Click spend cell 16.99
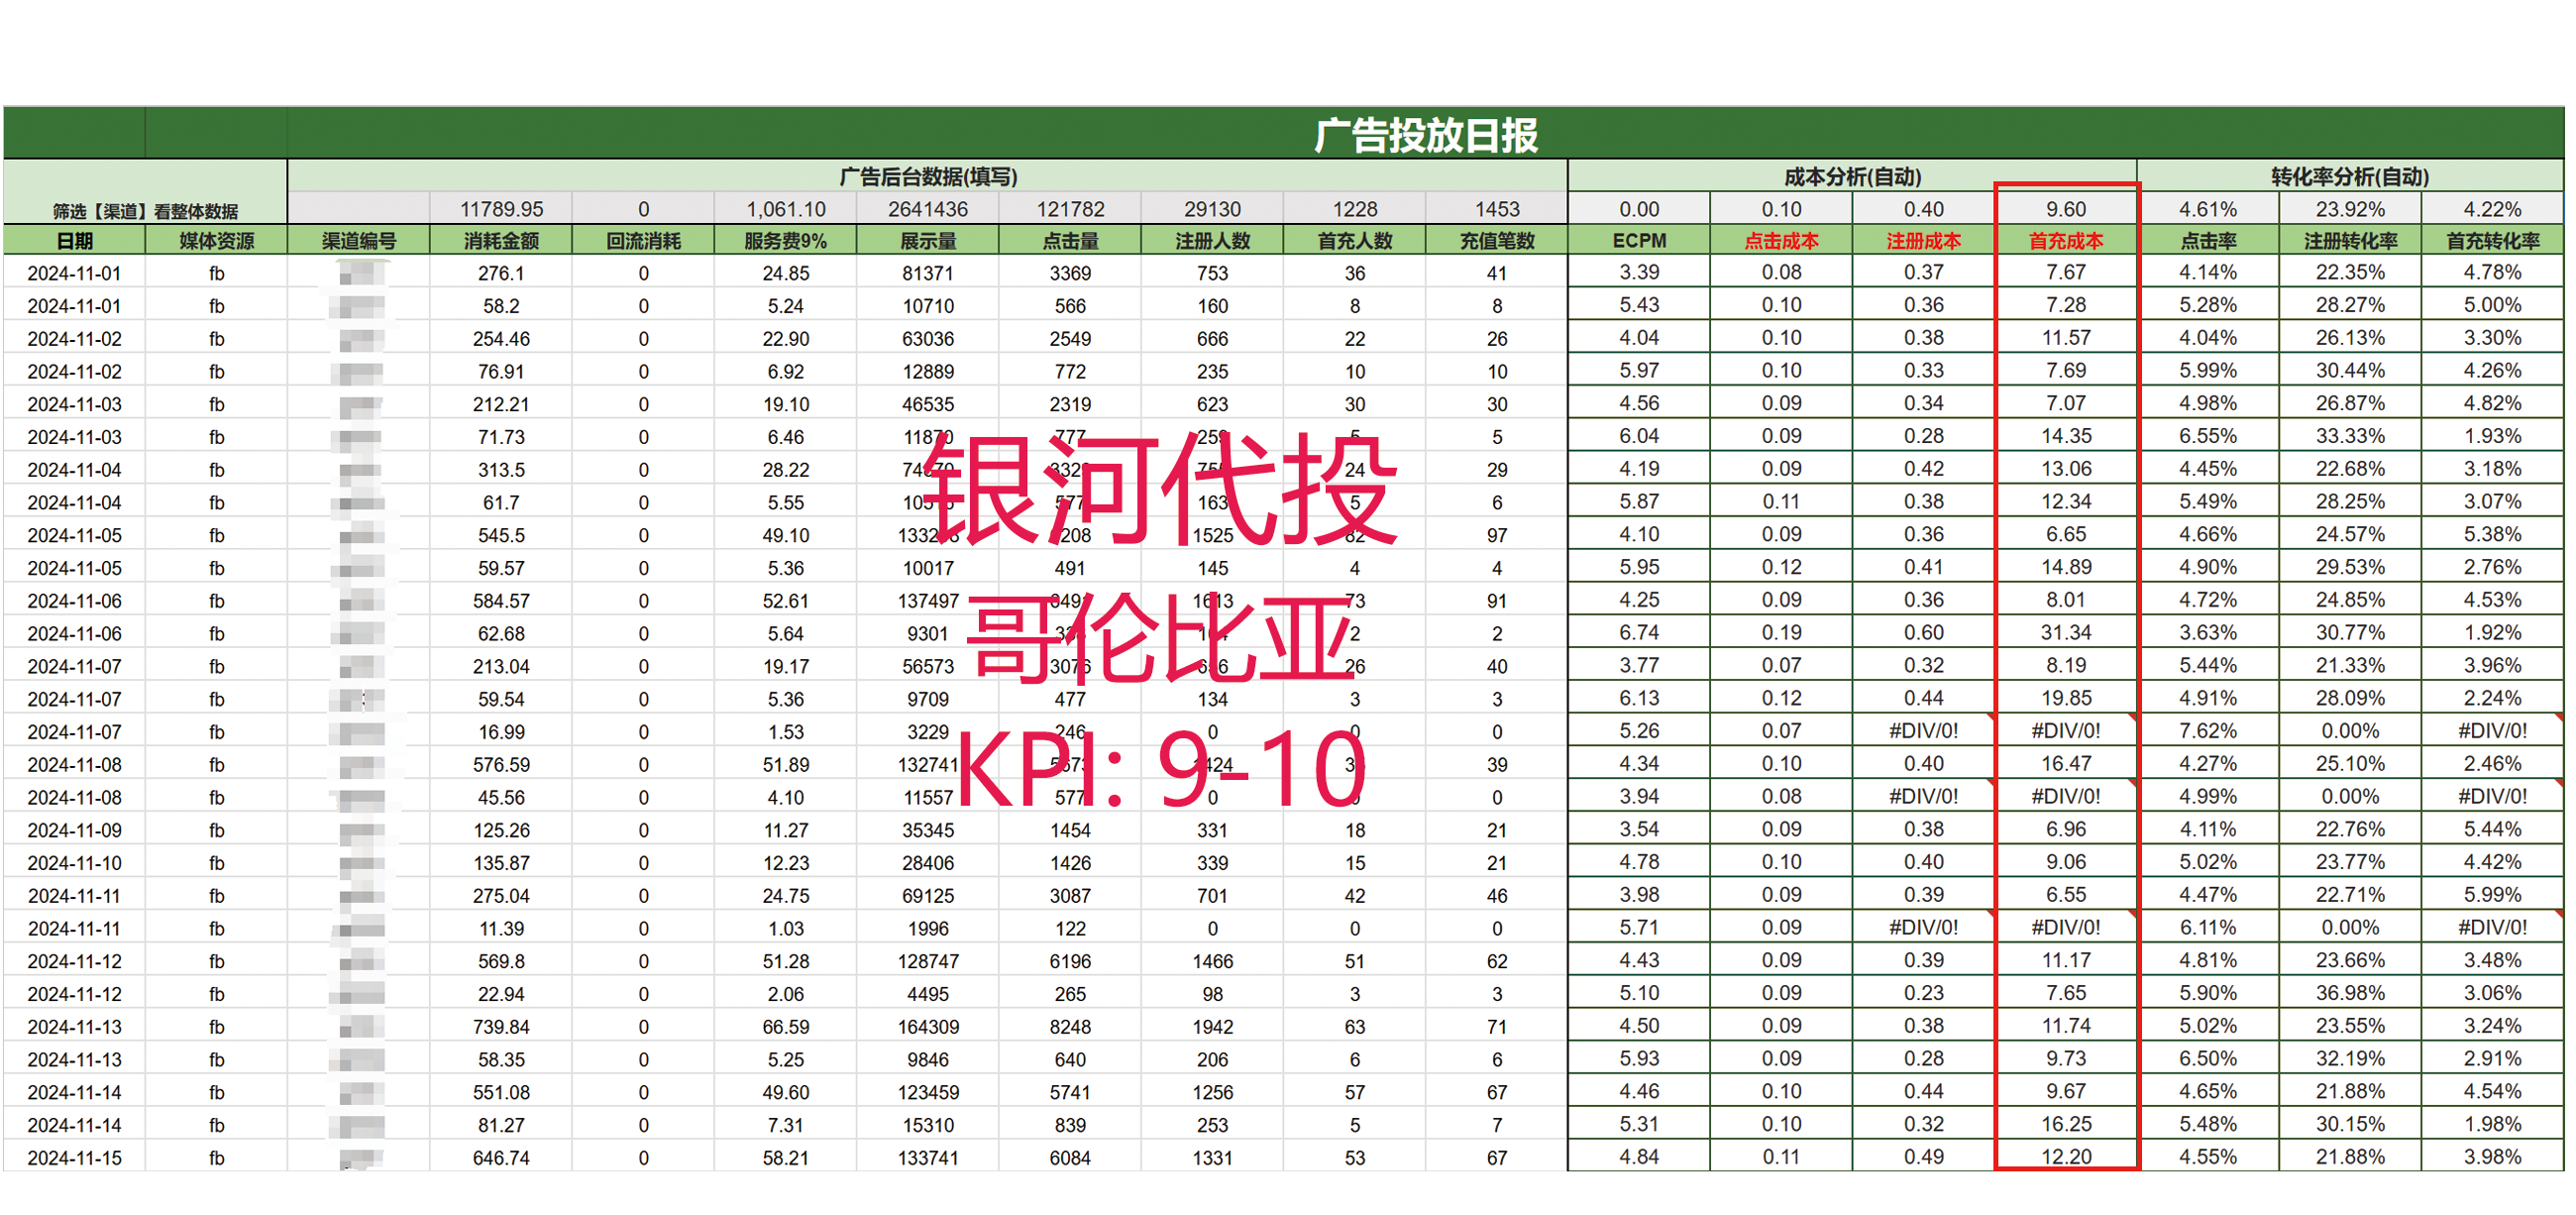This screenshot has width=2576, height=1215. 501,732
